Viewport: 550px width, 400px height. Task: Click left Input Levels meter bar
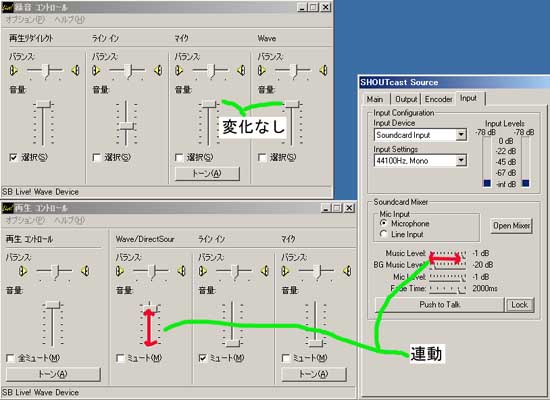tap(487, 162)
